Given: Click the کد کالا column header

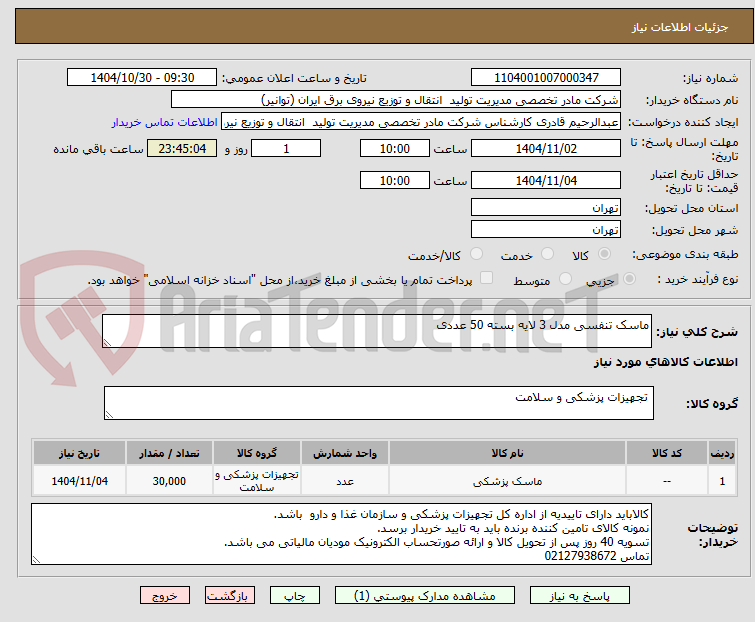Looking at the screenshot, I should coord(667,454).
